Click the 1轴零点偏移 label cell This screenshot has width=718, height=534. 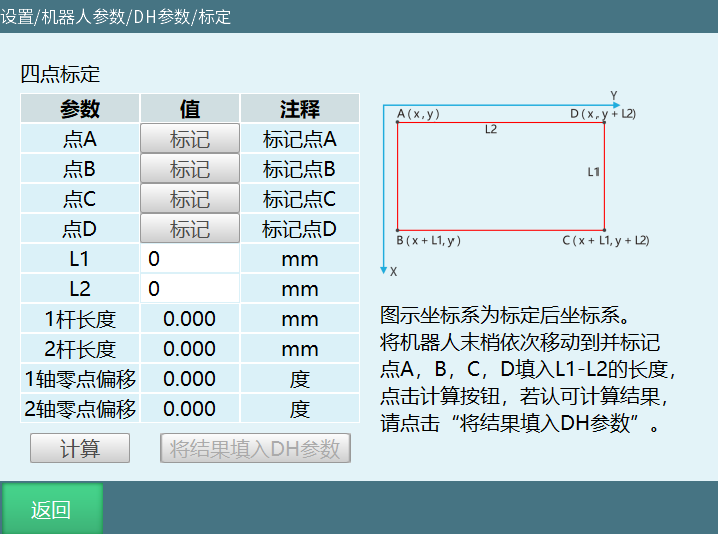pyautogui.click(x=80, y=379)
